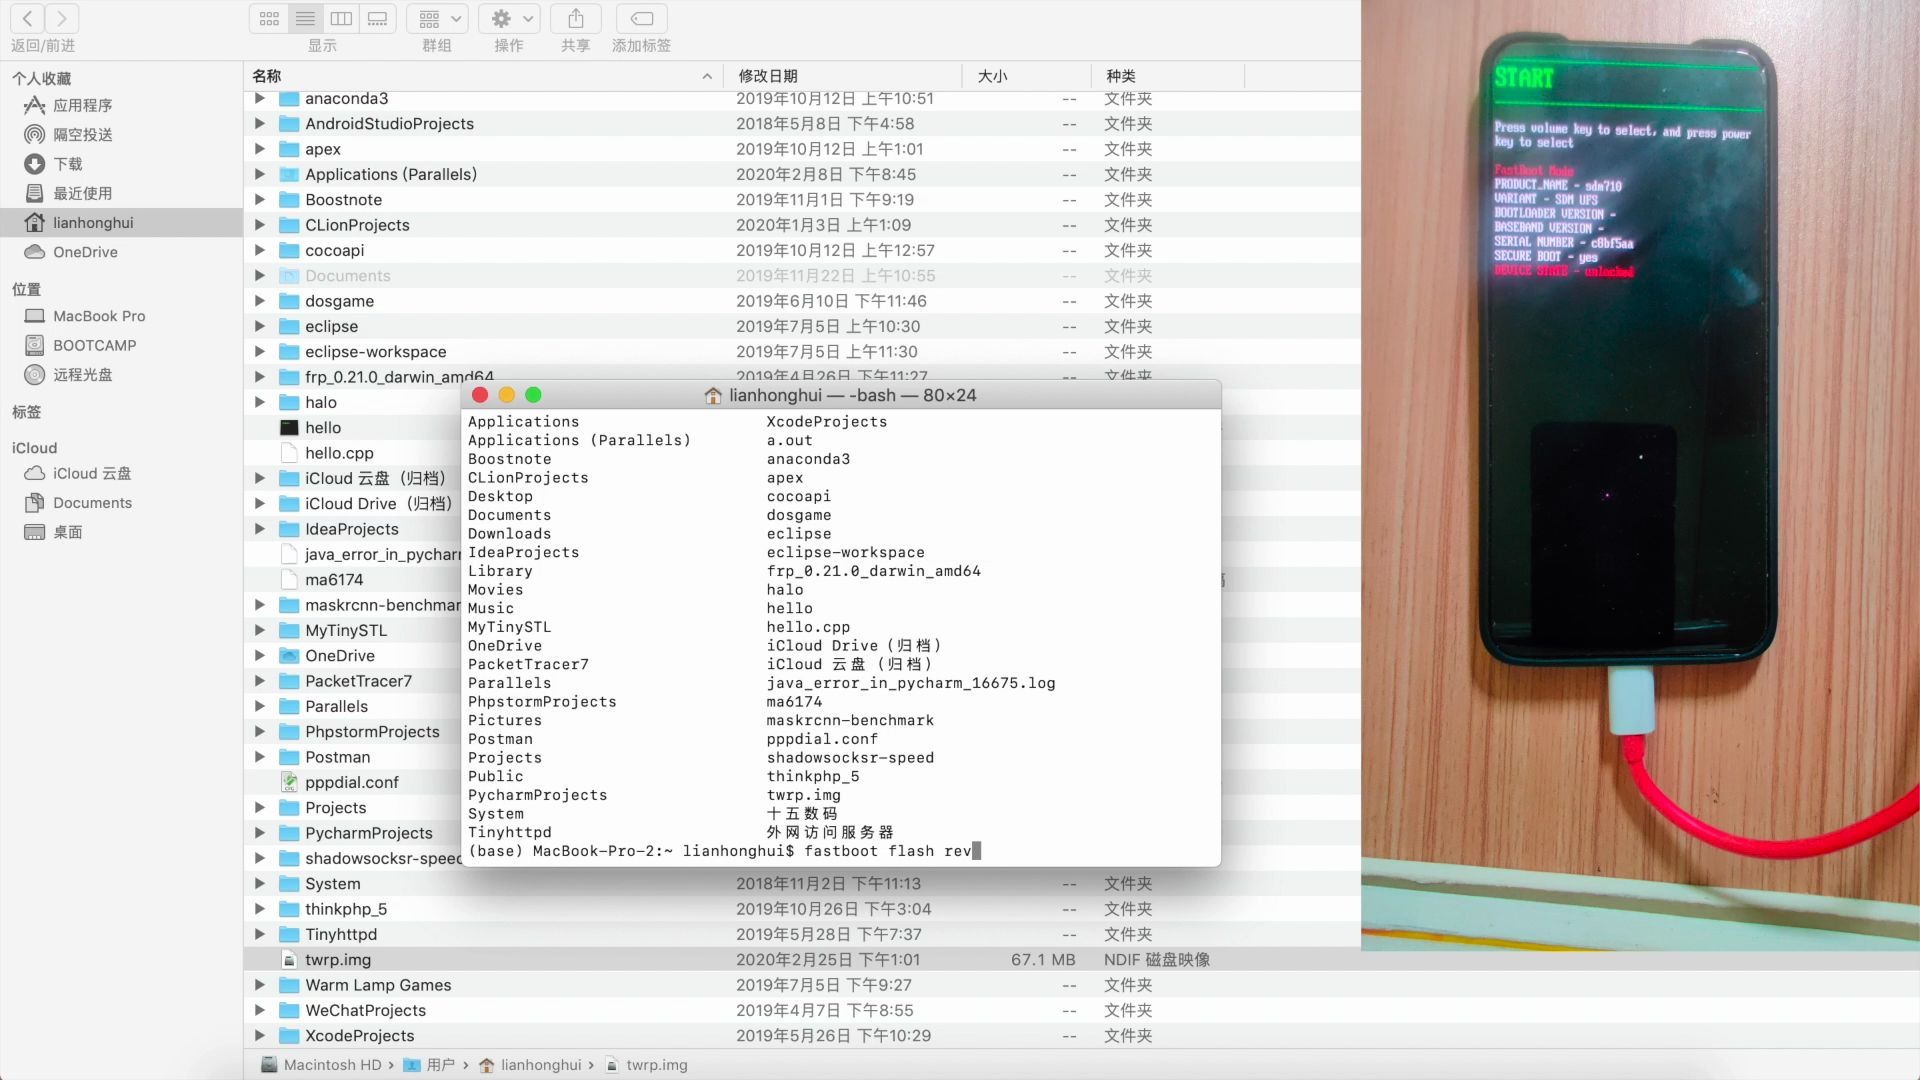Image resolution: width=1920 pixels, height=1080 pixels.
Task: Expand the anaconda3 folder triangle
Action: 260,98
